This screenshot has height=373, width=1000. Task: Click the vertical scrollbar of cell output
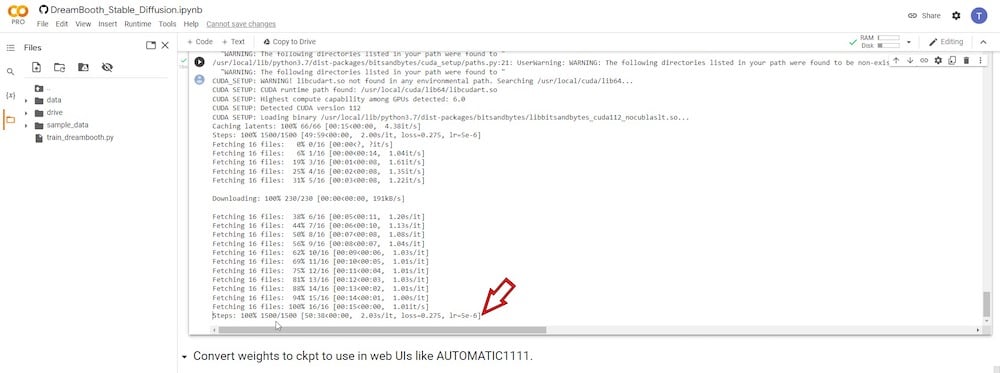click(x=987, y=304)
